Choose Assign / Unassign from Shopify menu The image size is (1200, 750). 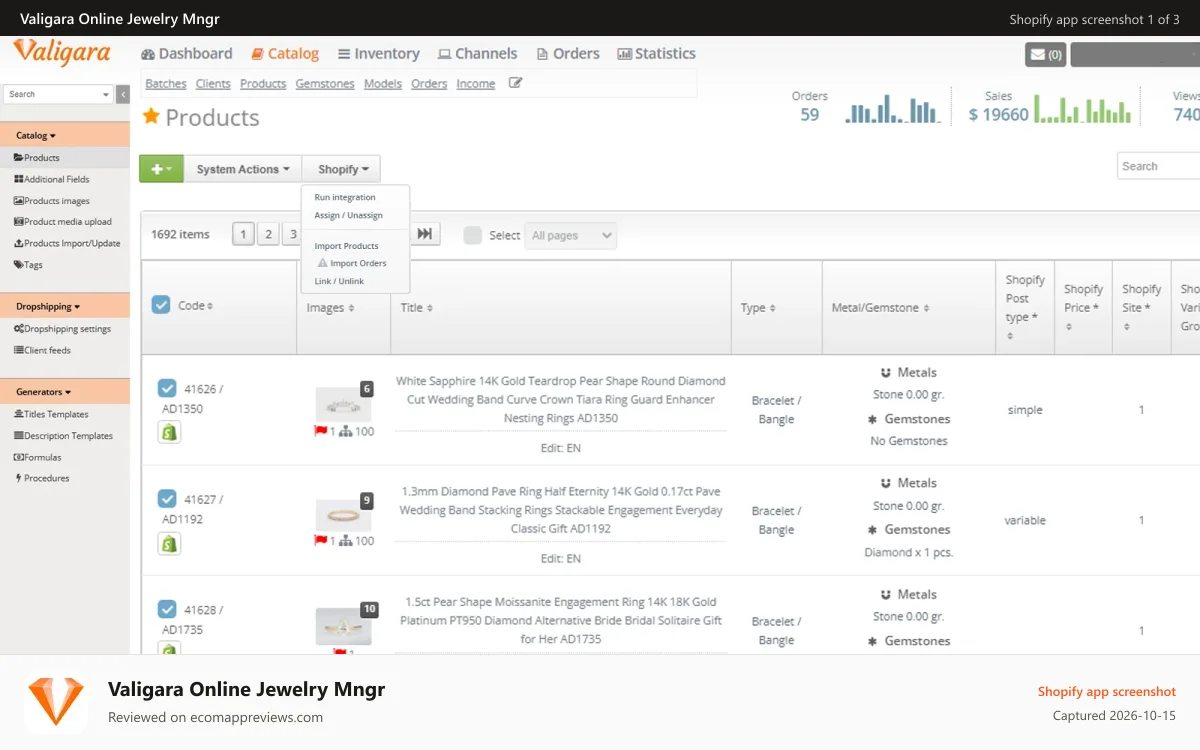pos(348,215)
